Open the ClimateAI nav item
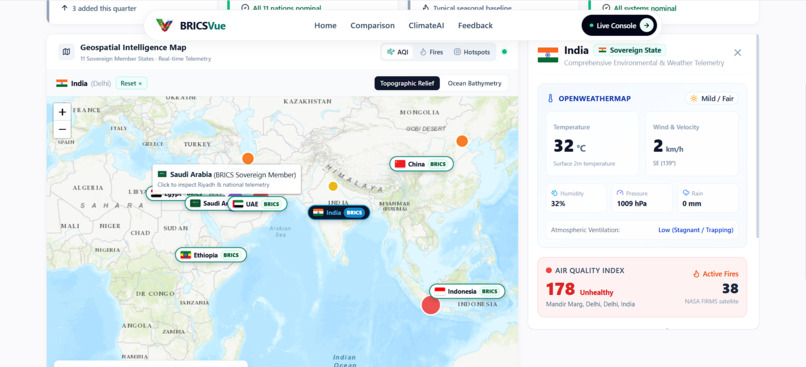The height and width of the screenshot is (367, 806). click(x=427, y=26)
